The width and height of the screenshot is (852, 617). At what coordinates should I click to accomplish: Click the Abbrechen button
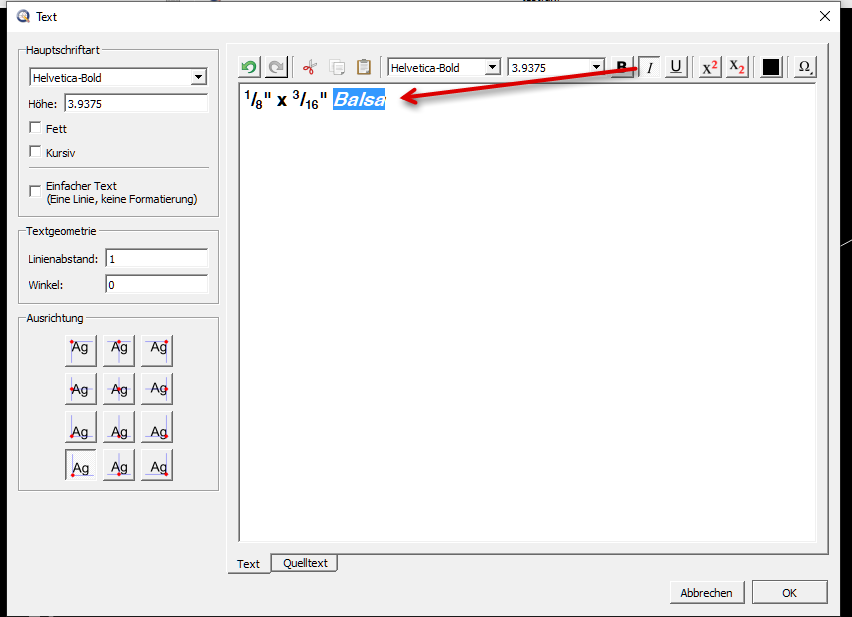point(706,592)
